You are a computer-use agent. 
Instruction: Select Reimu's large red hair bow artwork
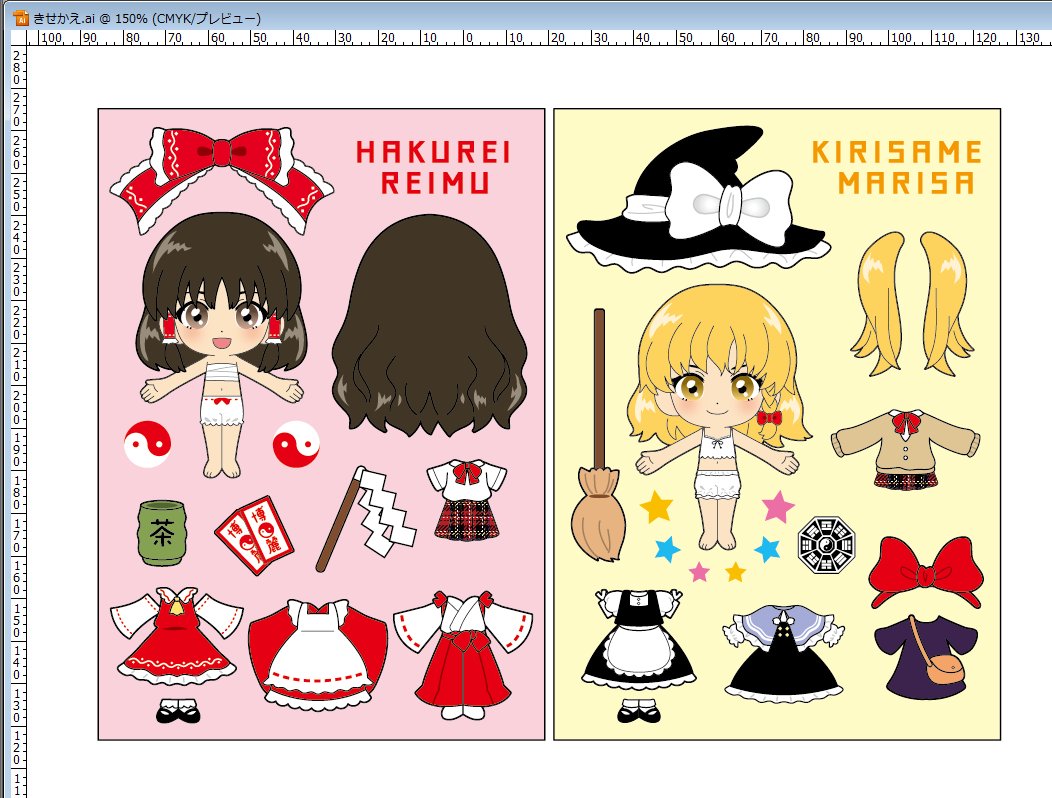point(221,180)
